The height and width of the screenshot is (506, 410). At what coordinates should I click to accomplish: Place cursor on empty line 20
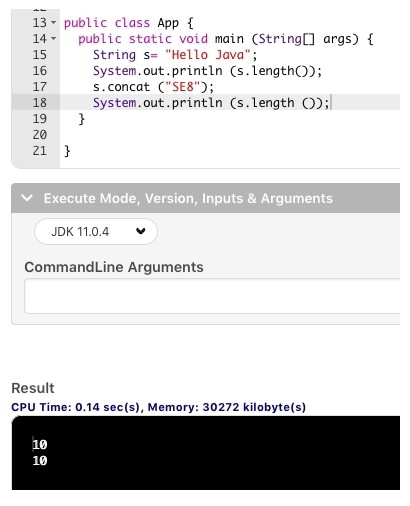point(230,135)
